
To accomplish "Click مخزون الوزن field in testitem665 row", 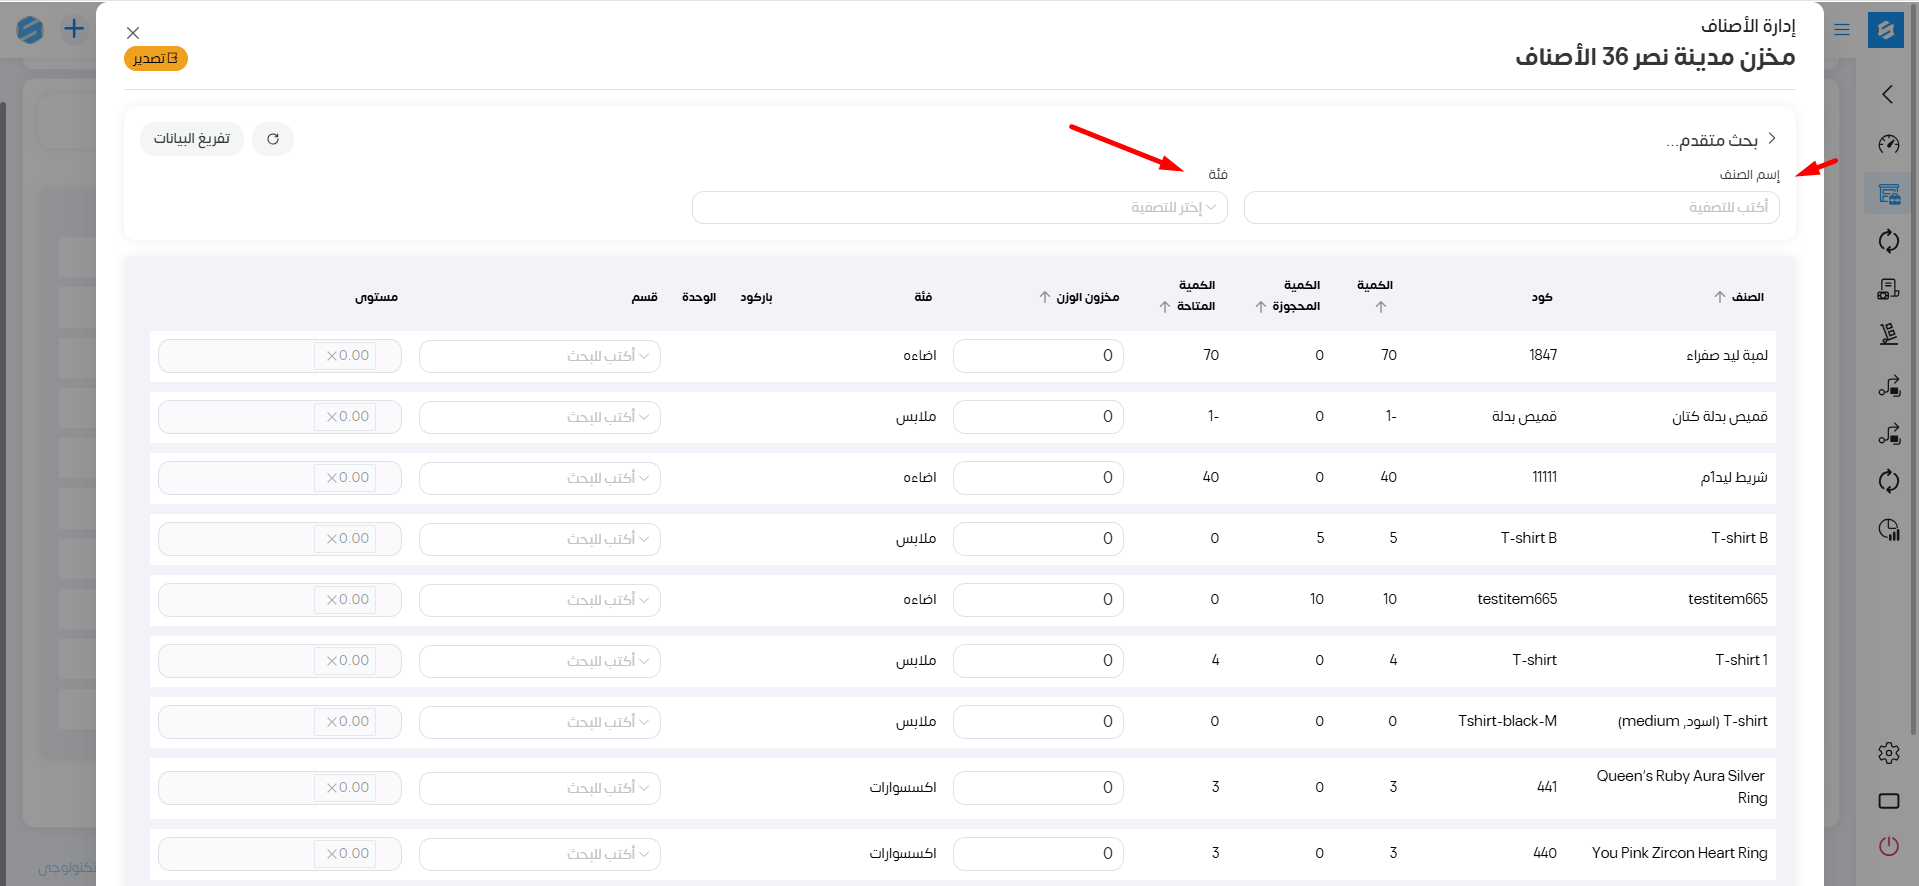I will (1037, 600).
